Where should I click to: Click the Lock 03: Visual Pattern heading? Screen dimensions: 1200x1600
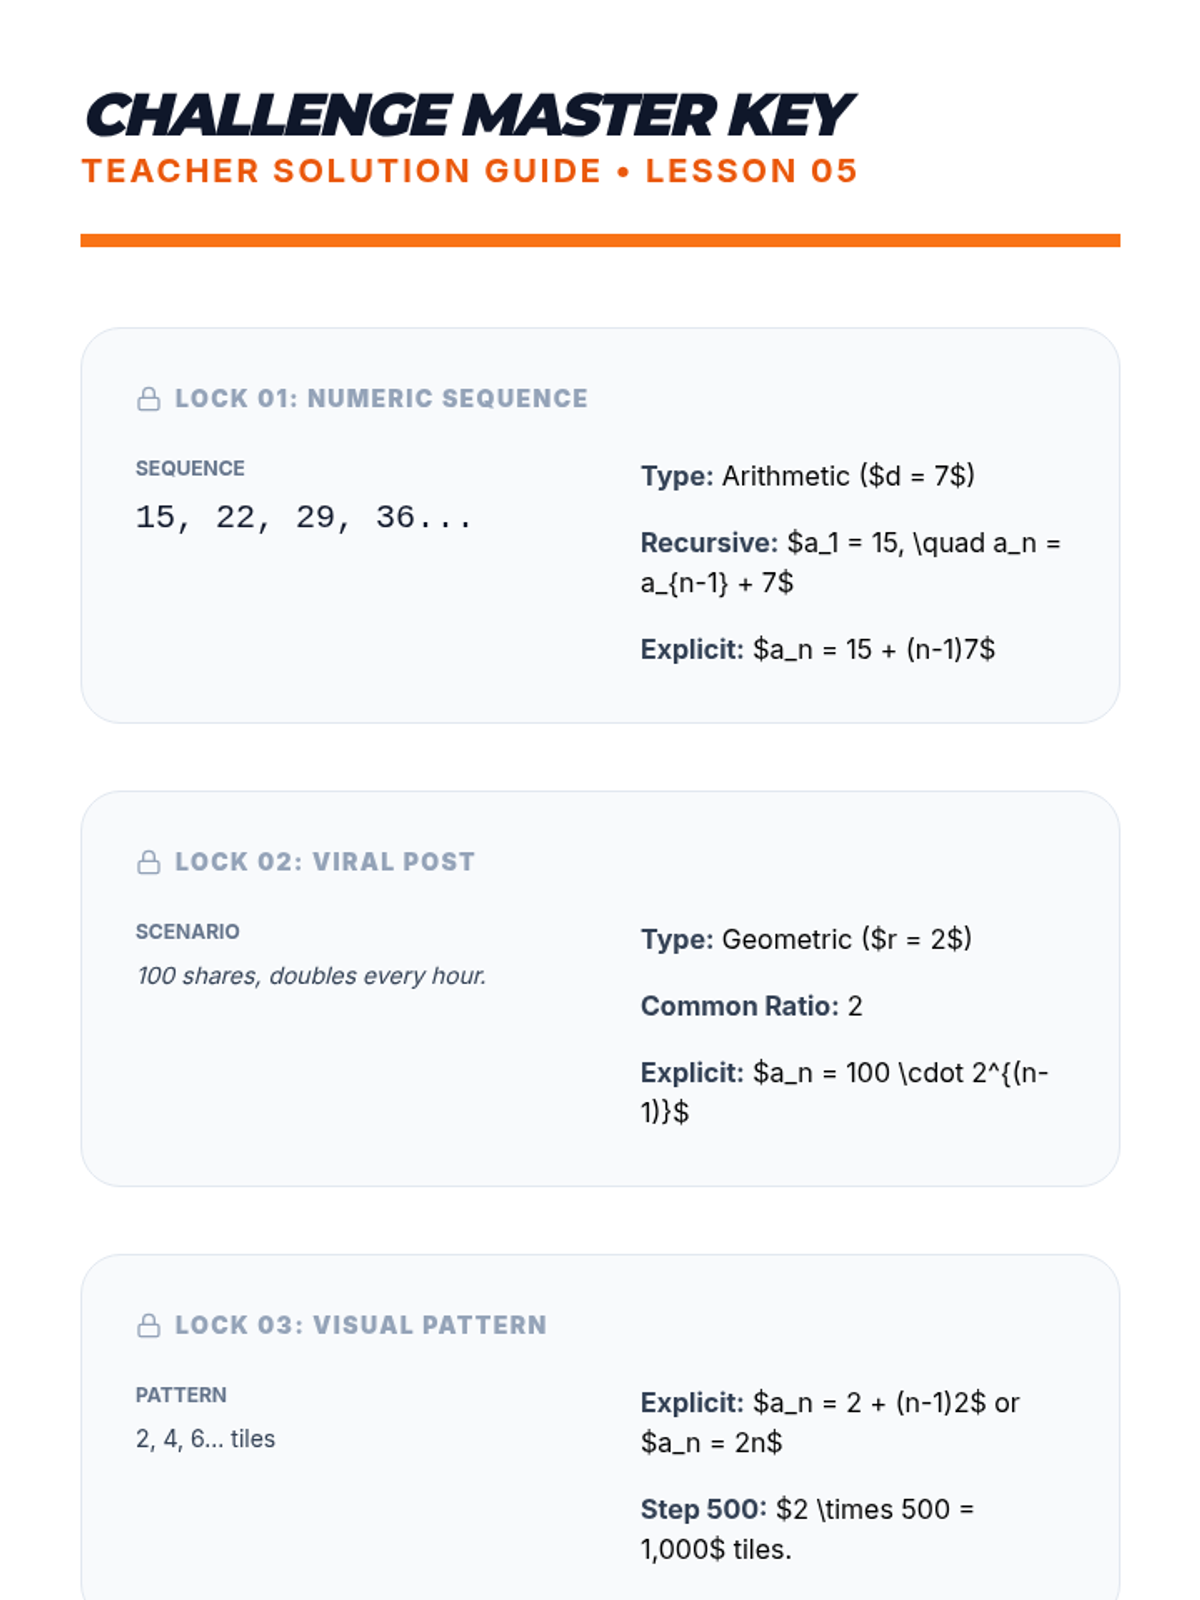(x=361, y=1324)
